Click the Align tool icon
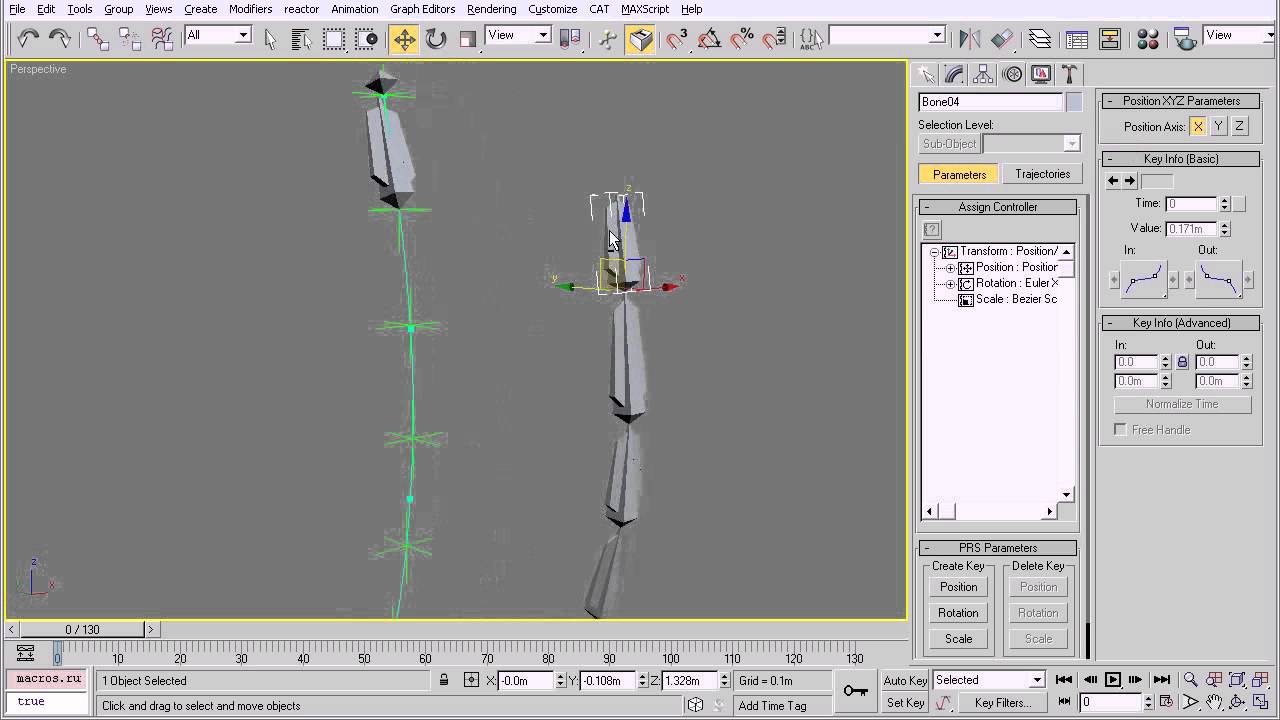1280x720 pixels. click(x=1001, y=39)
